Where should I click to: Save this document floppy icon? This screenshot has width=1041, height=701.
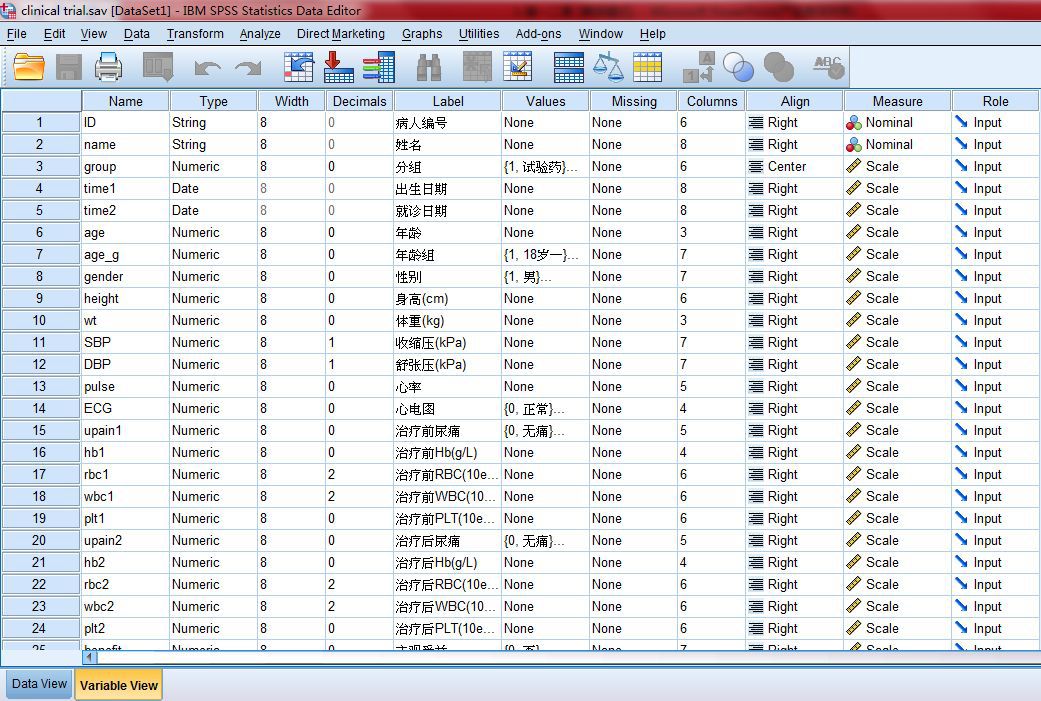69,67
